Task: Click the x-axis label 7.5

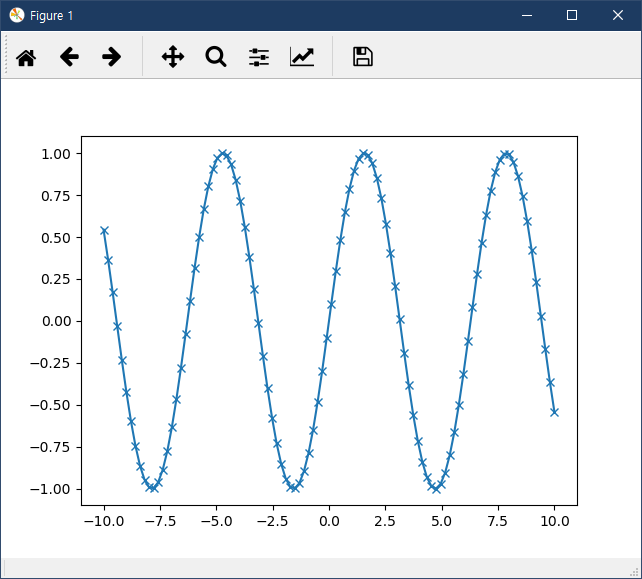Action: click(498, 521)
